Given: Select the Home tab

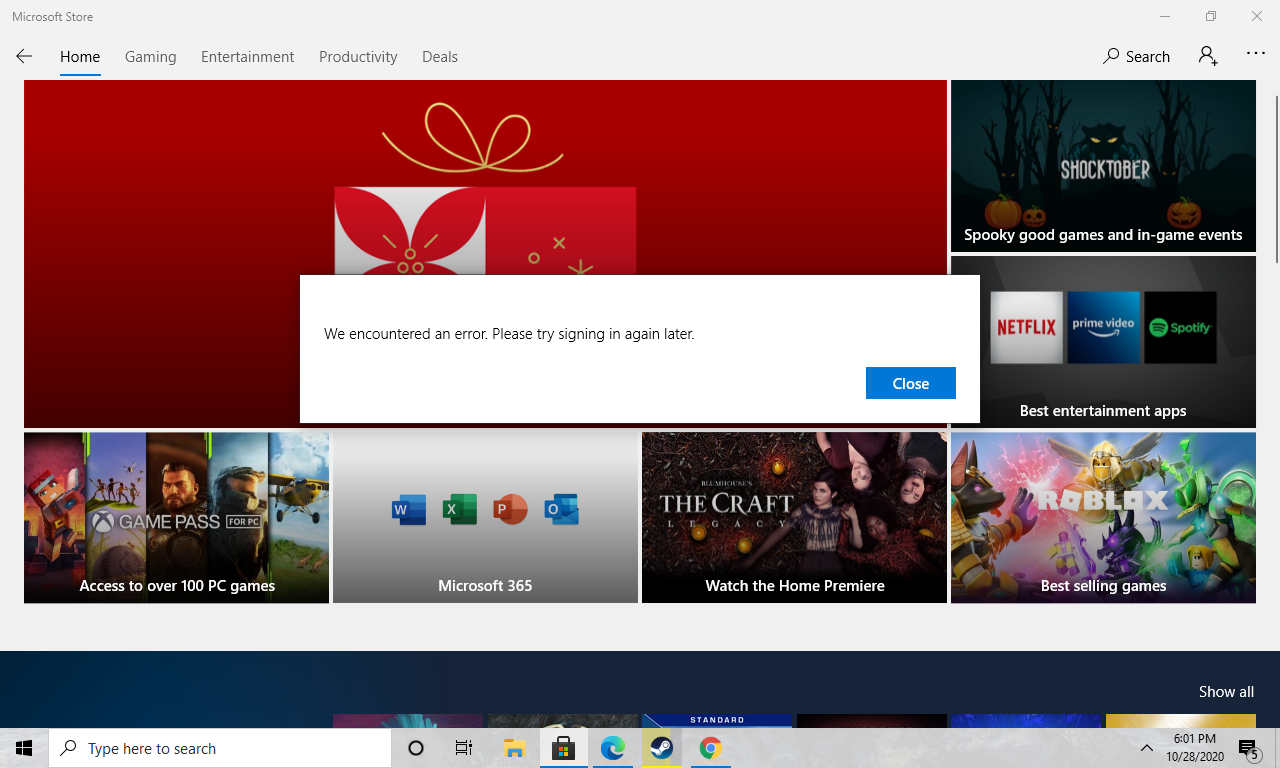Looking at the screenshot, I should coord(80,57).
